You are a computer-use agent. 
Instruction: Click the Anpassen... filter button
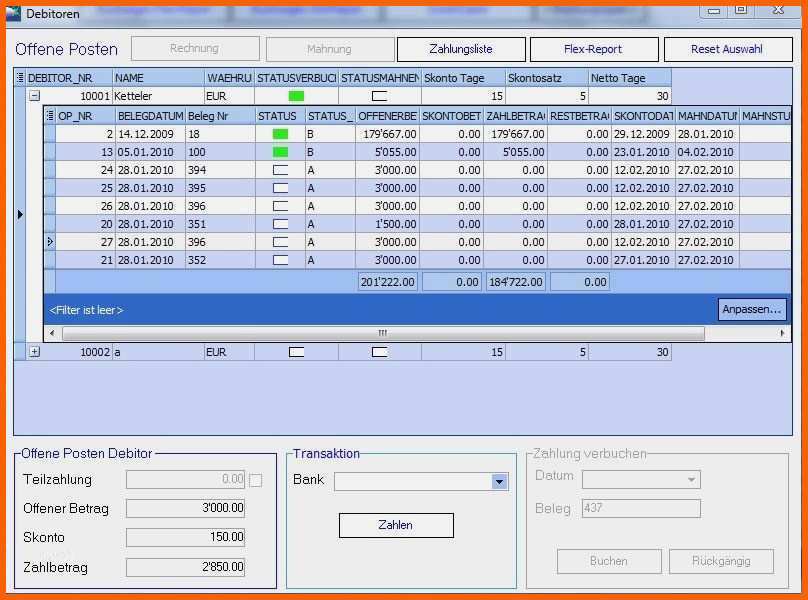752,309
